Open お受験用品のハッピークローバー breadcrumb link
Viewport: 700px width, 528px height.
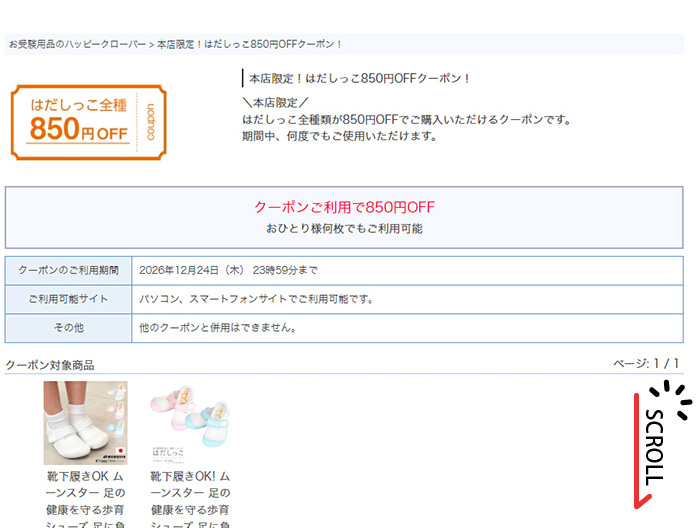pyautogui.click(x=77, y=44)
